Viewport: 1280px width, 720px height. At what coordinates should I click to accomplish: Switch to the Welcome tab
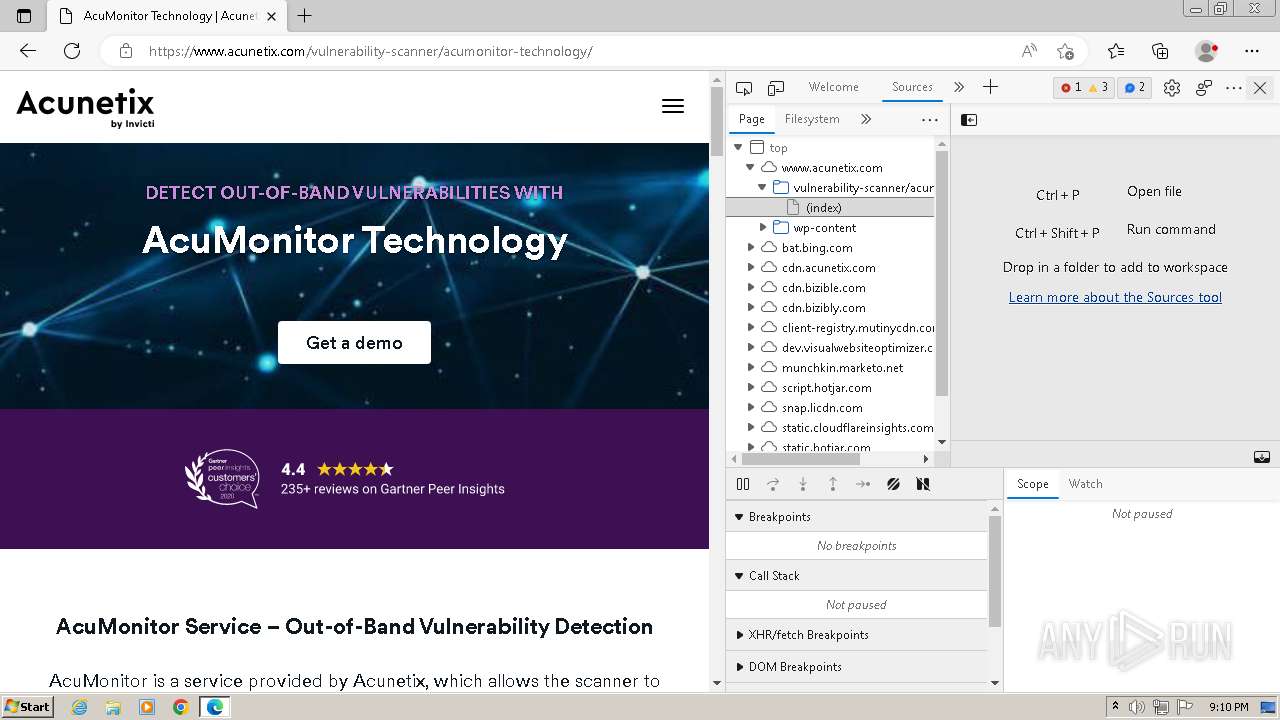click(x=834, y=87)
